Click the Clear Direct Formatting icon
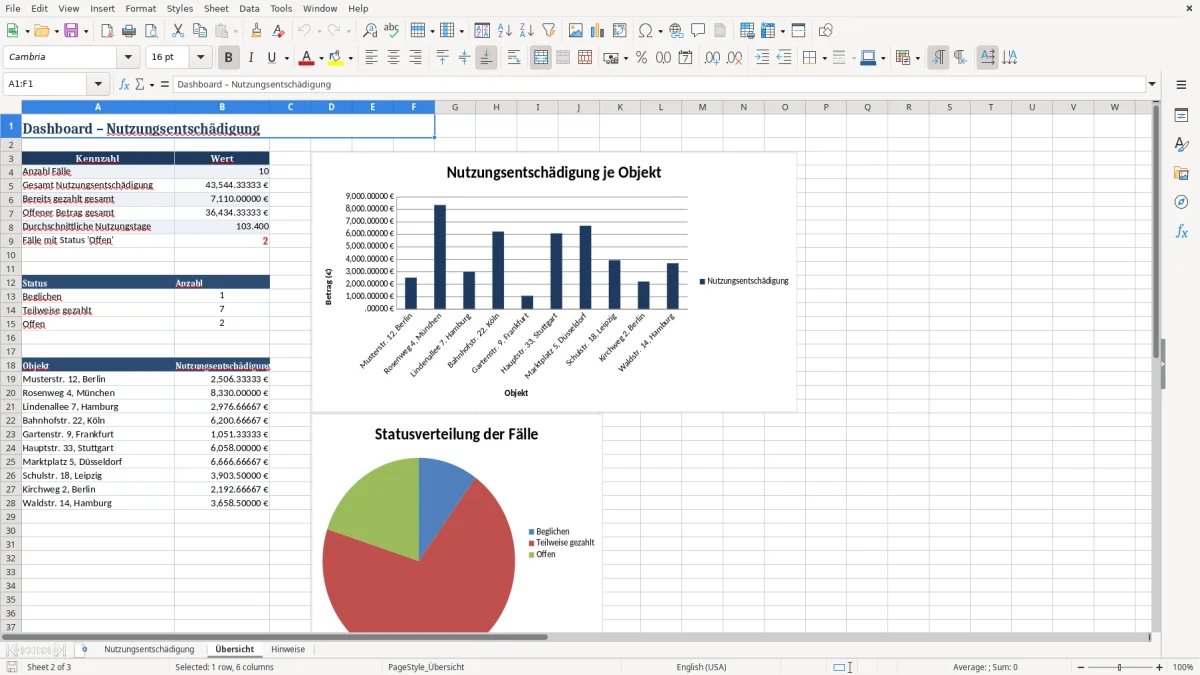The width and height of the screenshot is (1200, 675). click(x=278, y=31)
